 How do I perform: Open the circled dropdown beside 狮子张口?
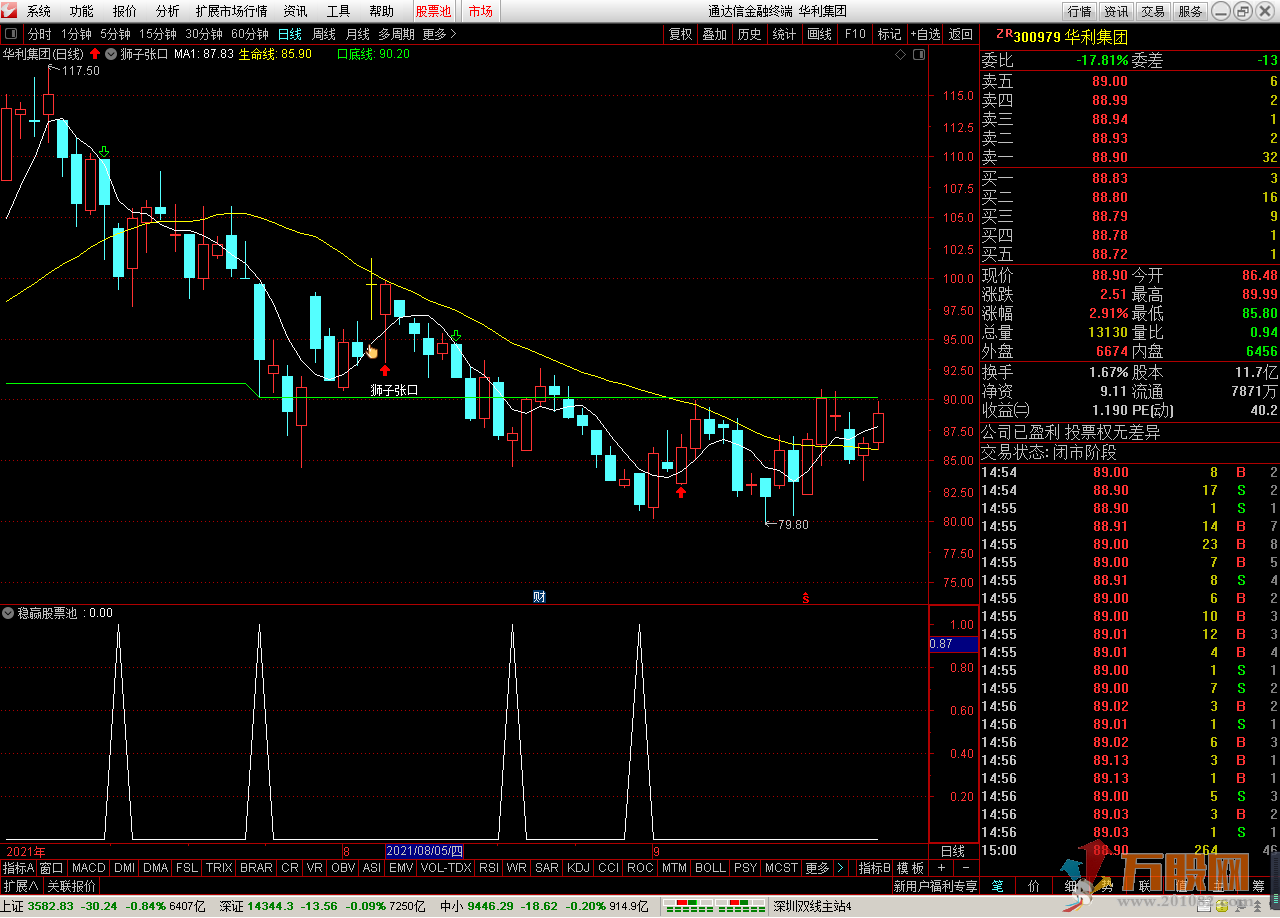point(110,54)
